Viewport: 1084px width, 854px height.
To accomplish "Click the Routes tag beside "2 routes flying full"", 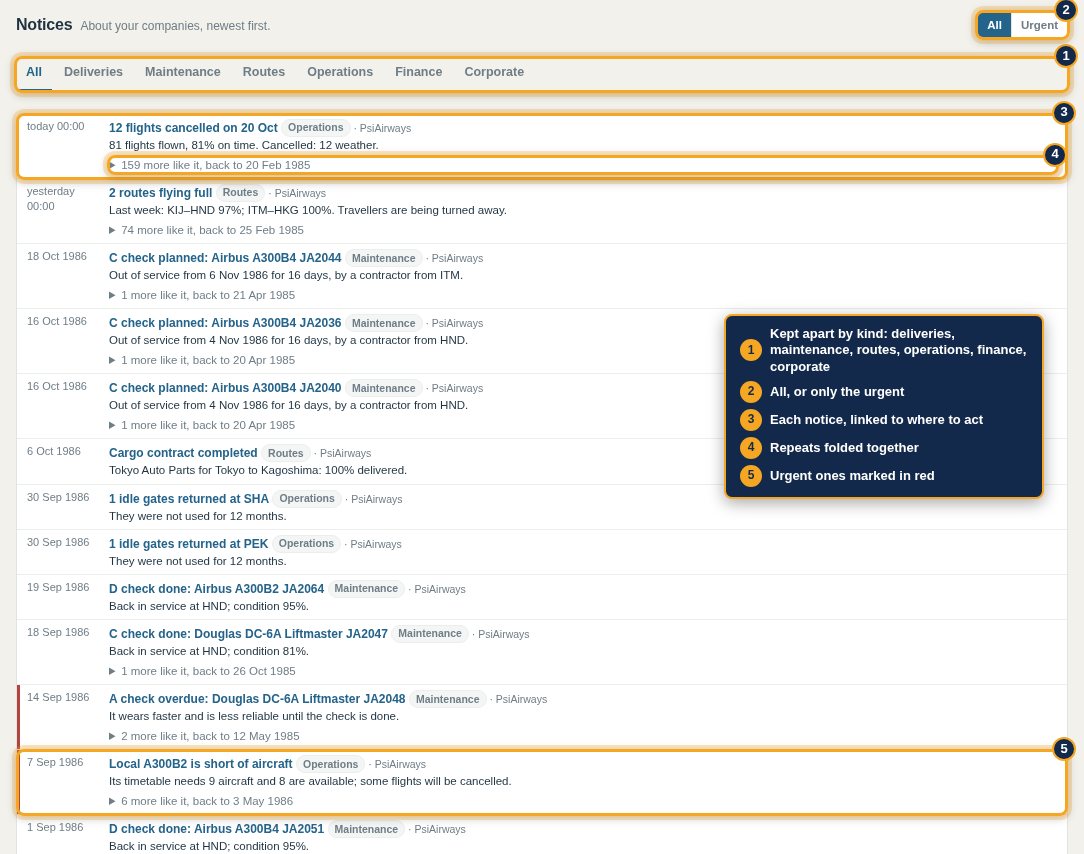I will click(x=240, y=193).
